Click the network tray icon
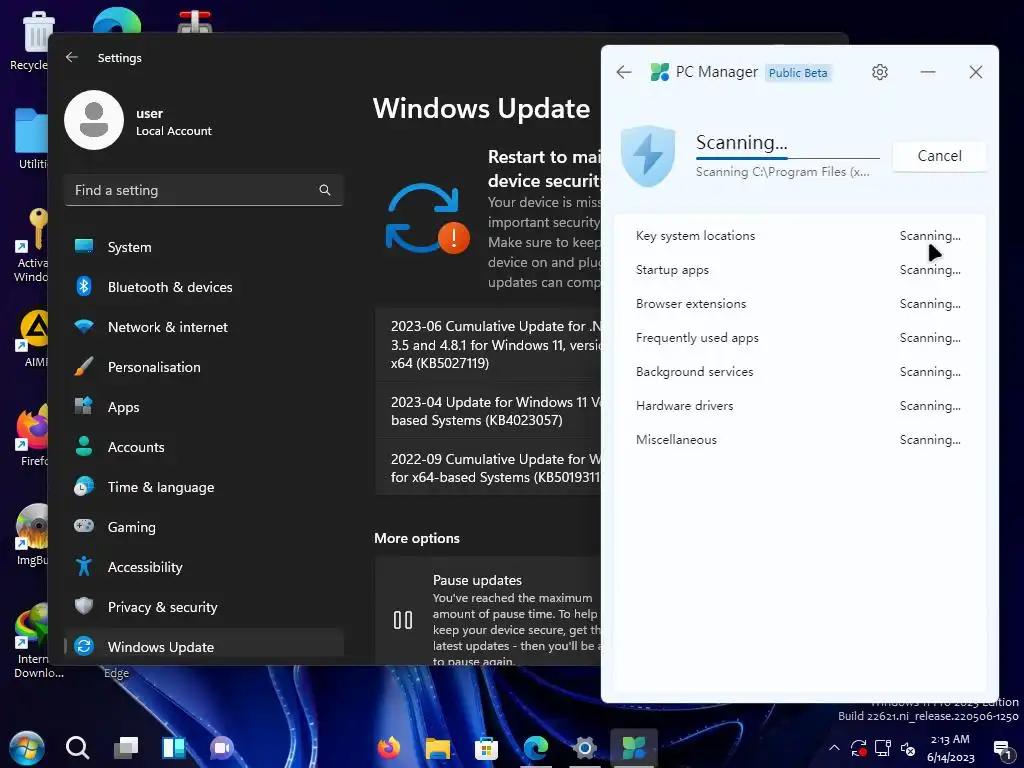 pyautogui.click(x=883, y=748)
